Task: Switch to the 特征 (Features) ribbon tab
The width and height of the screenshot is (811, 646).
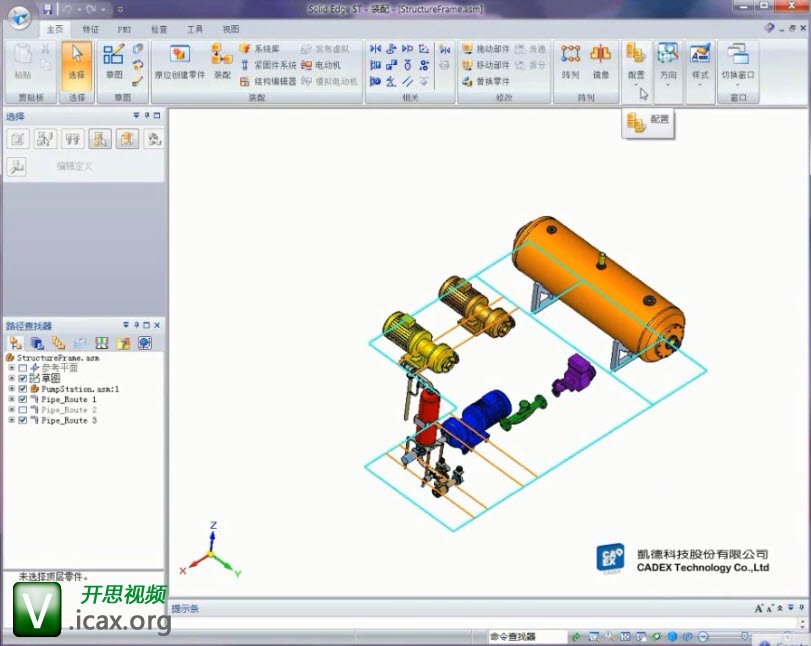Action: [x=90, y=30]
